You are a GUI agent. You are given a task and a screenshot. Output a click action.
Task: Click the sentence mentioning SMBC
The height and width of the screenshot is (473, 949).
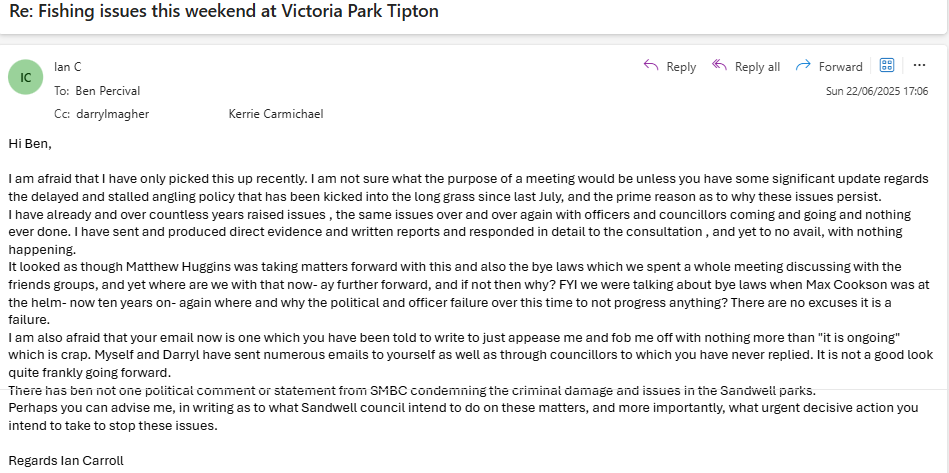pos(411,389)
